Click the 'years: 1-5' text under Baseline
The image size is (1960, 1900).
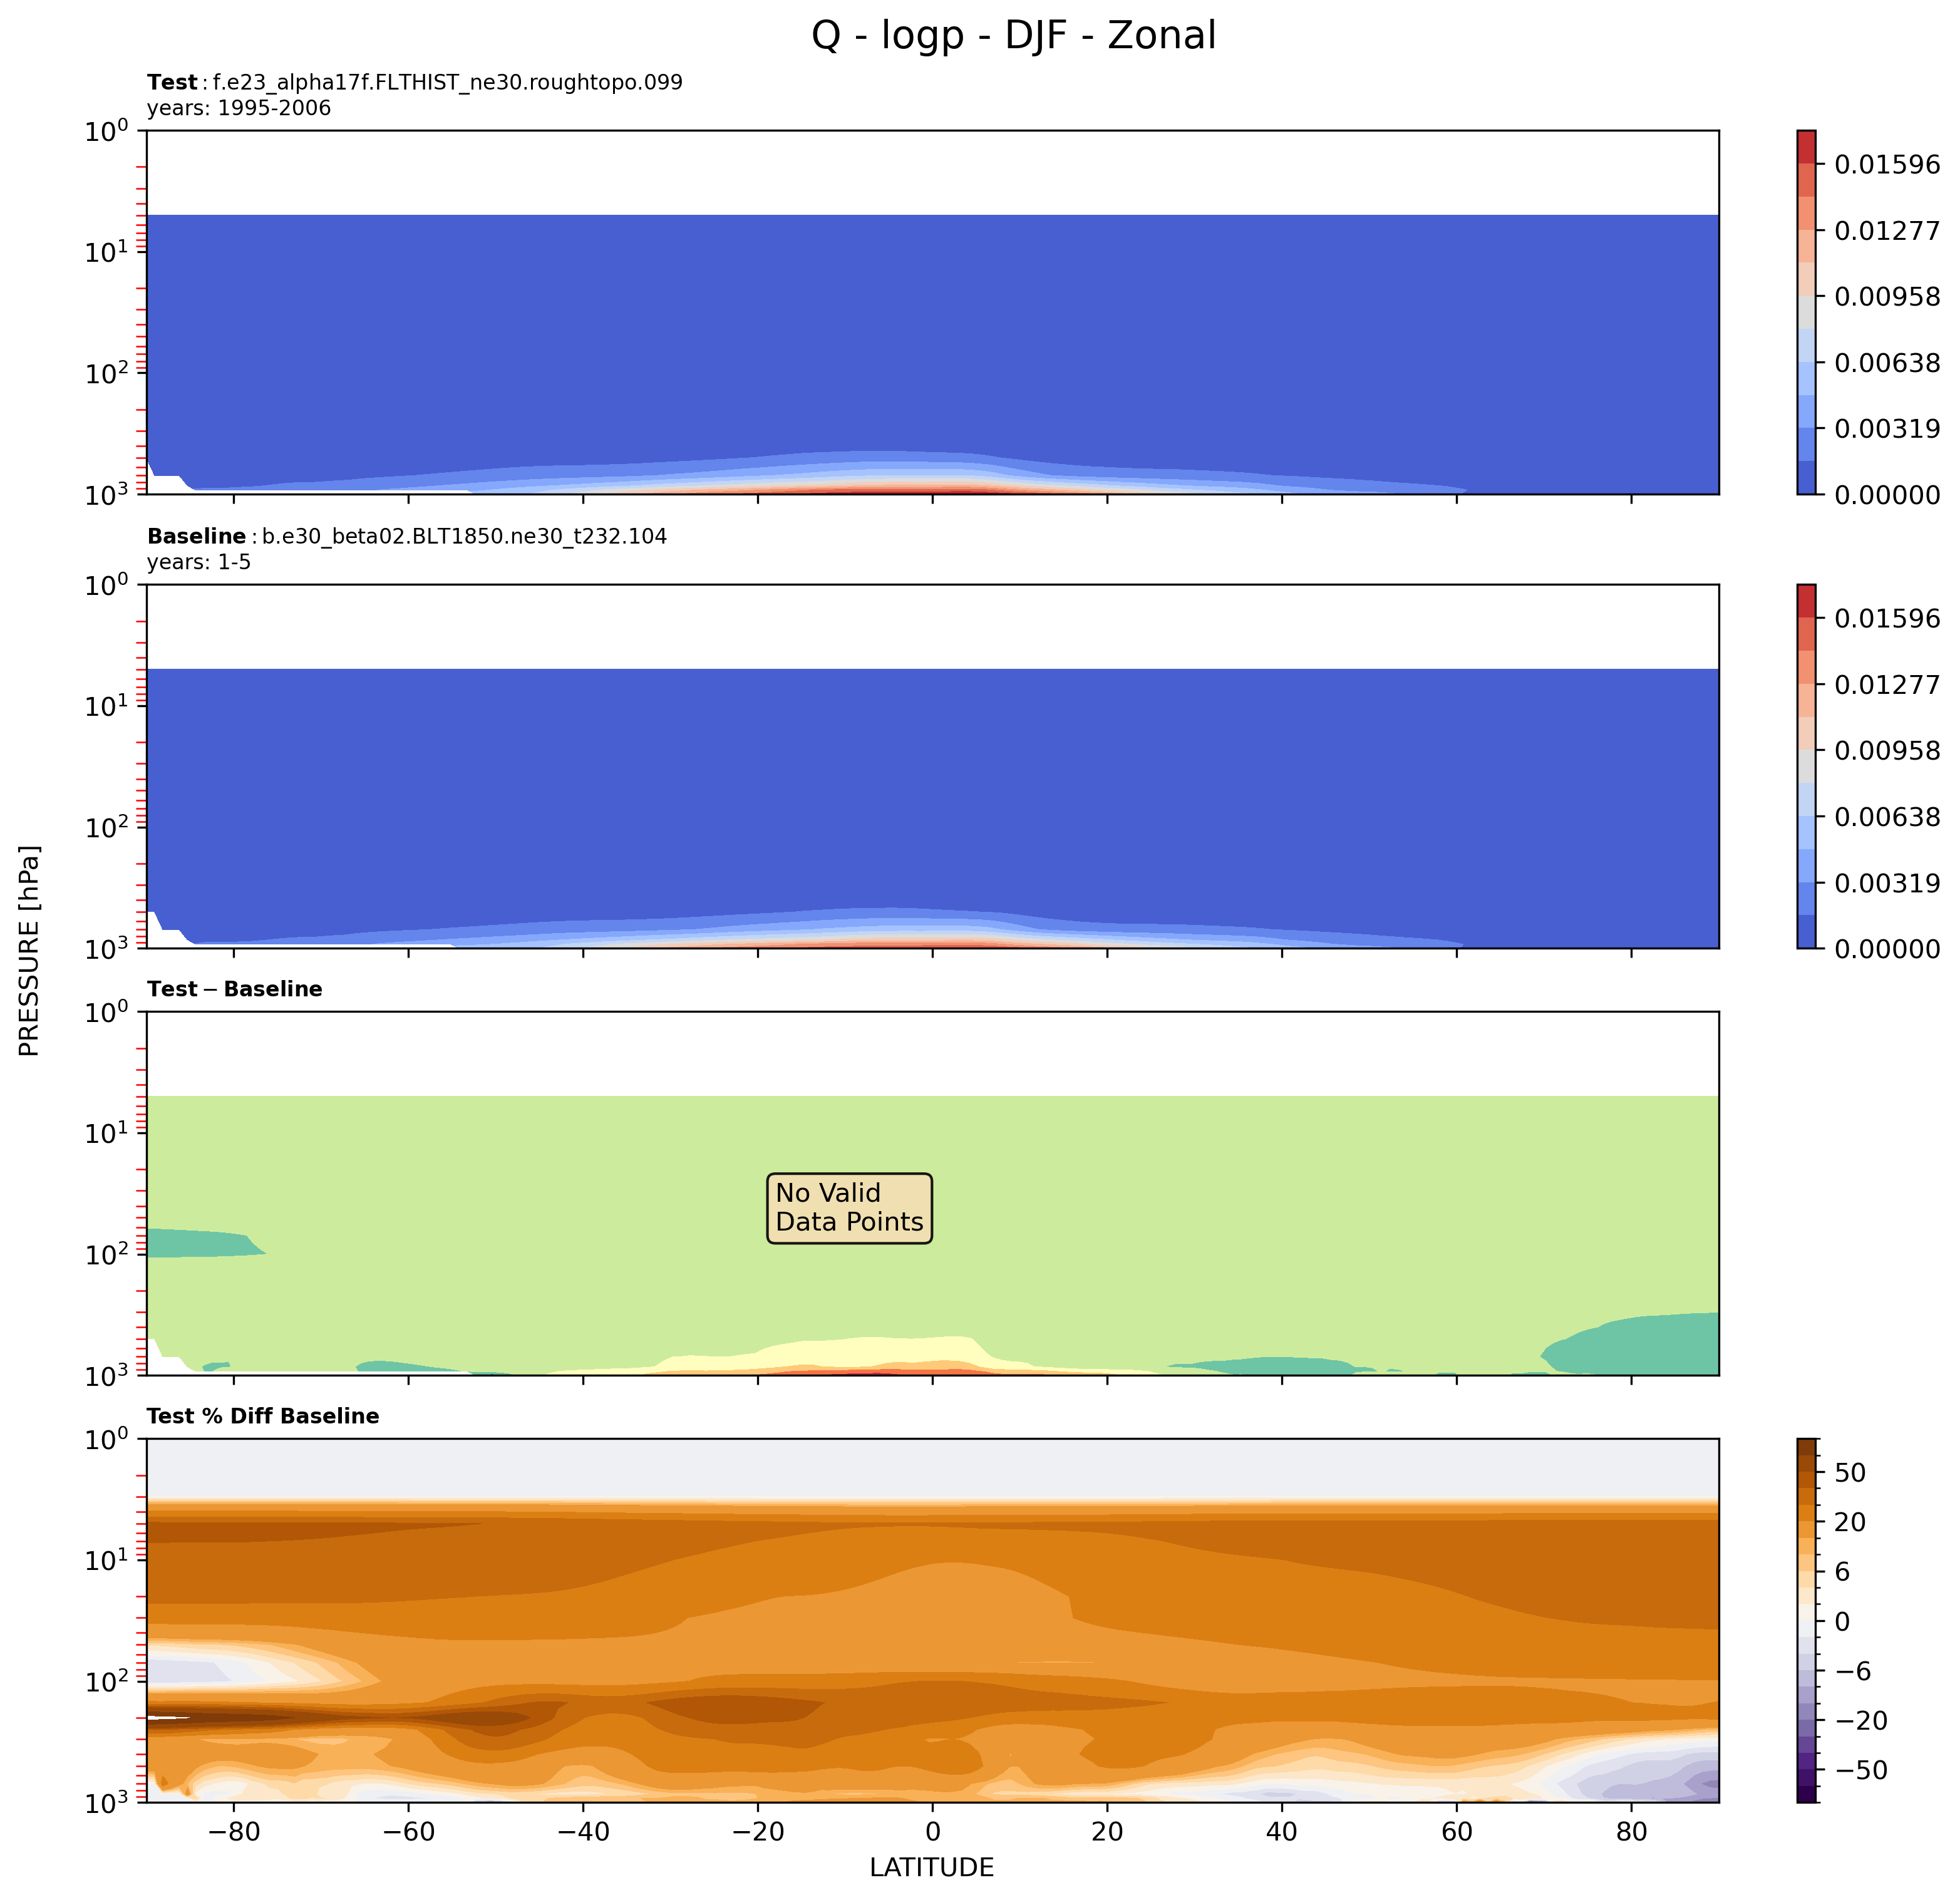click(x=199, y=562)
